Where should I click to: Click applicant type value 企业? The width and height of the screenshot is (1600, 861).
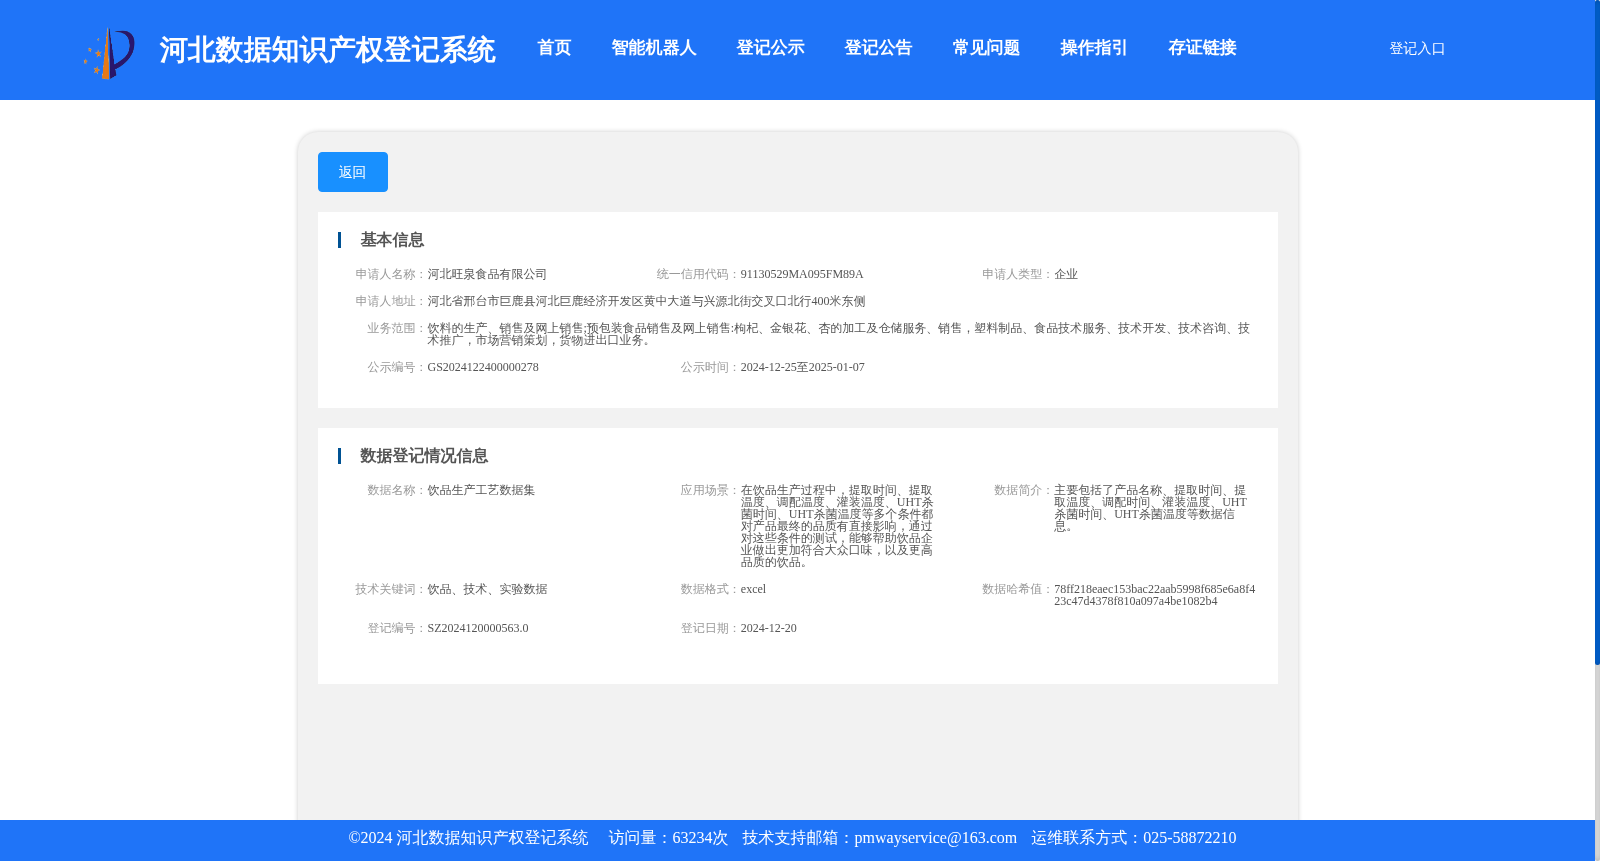pos(1066,274)
